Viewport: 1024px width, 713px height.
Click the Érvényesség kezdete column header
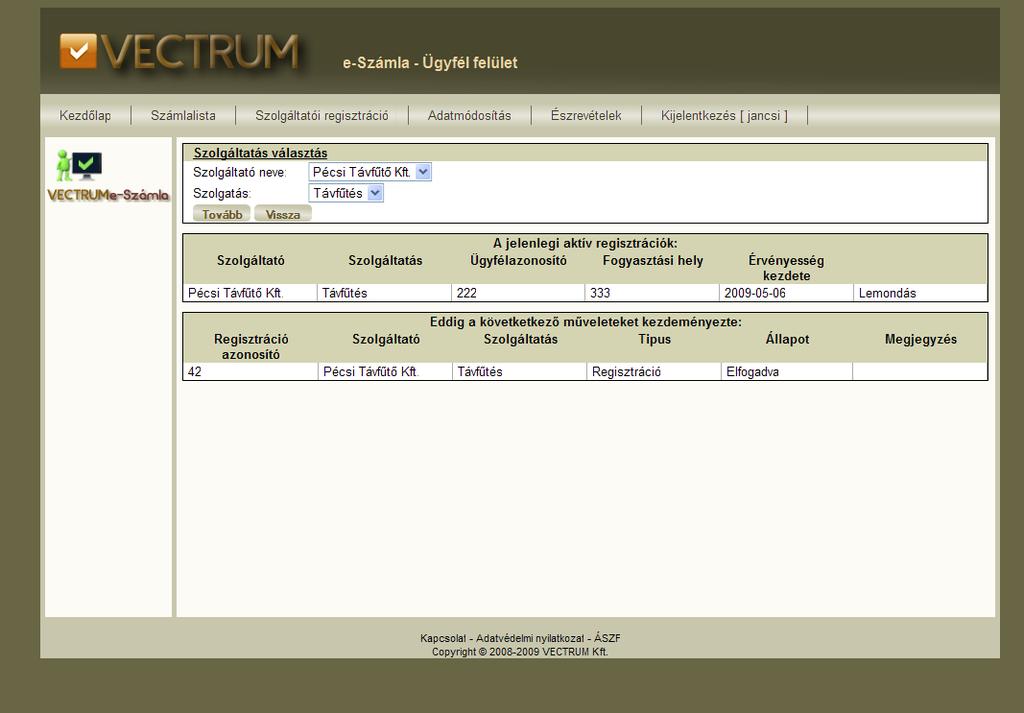pyautogui.click(x=786, y=268)
